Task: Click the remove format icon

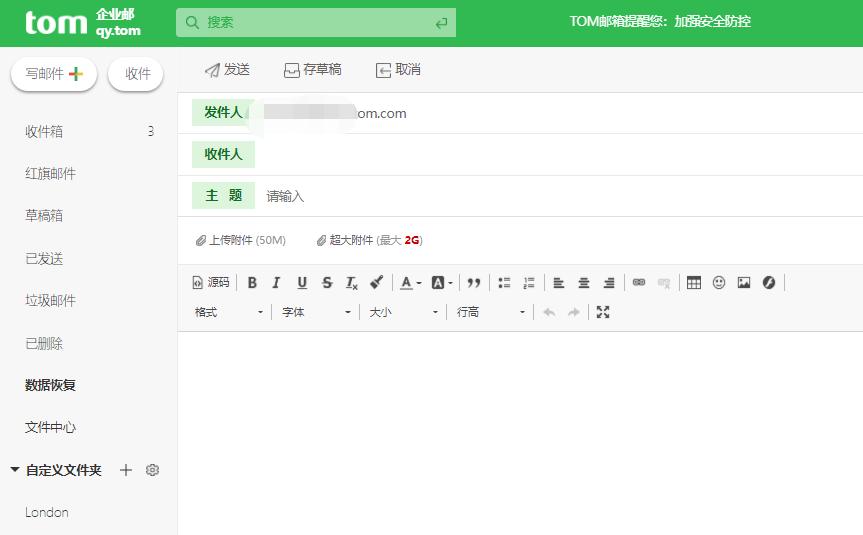Action: [x=352, y=282]
